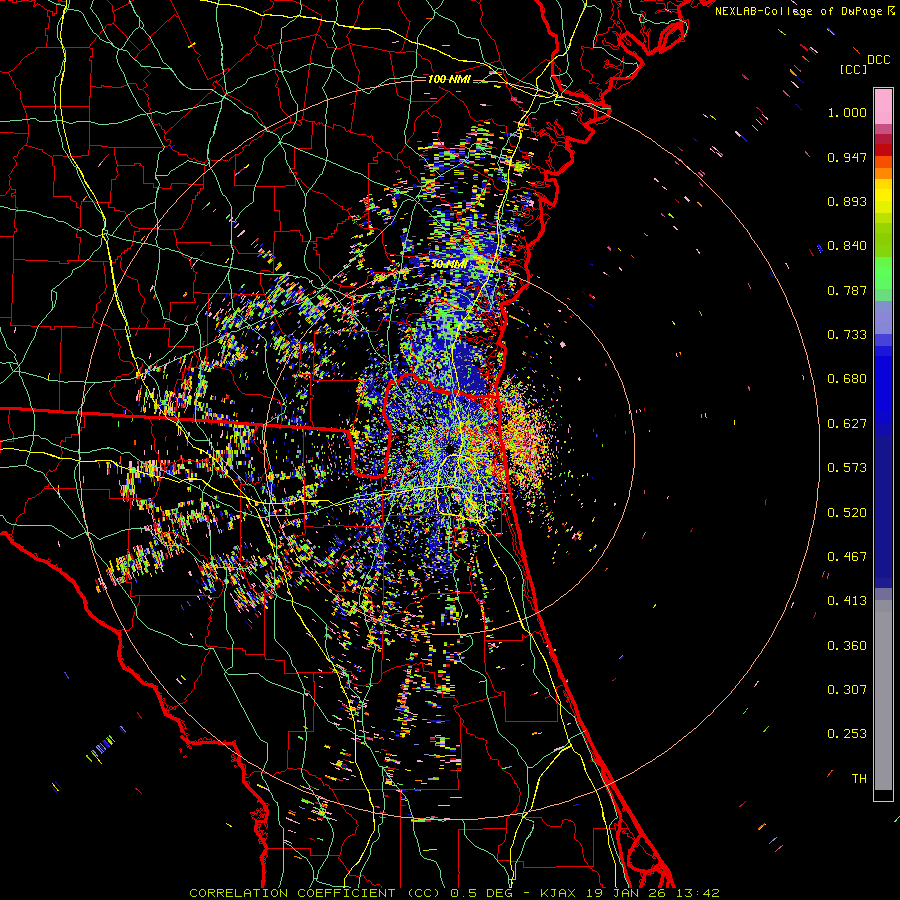The image size is (900, 900).
Task: Select the 50 NMI range ring label
Action: (x=449, y=265)
